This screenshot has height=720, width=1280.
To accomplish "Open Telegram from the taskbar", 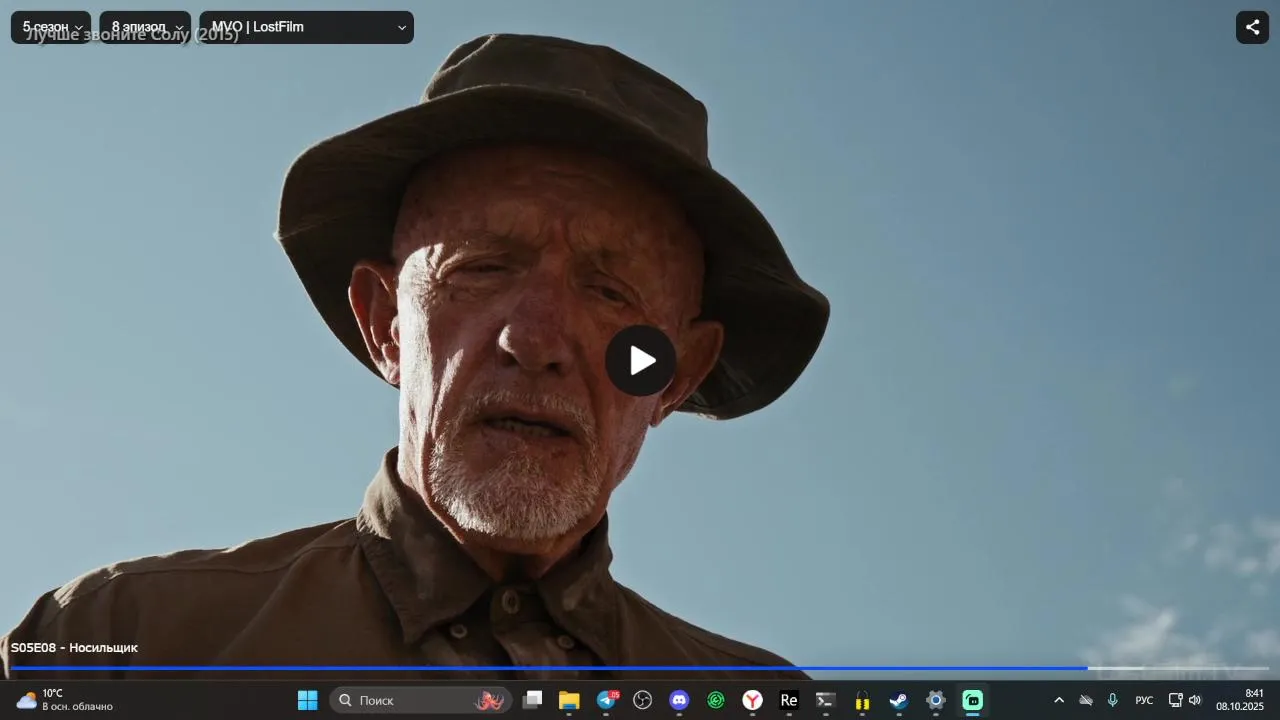I will (606, 700).
